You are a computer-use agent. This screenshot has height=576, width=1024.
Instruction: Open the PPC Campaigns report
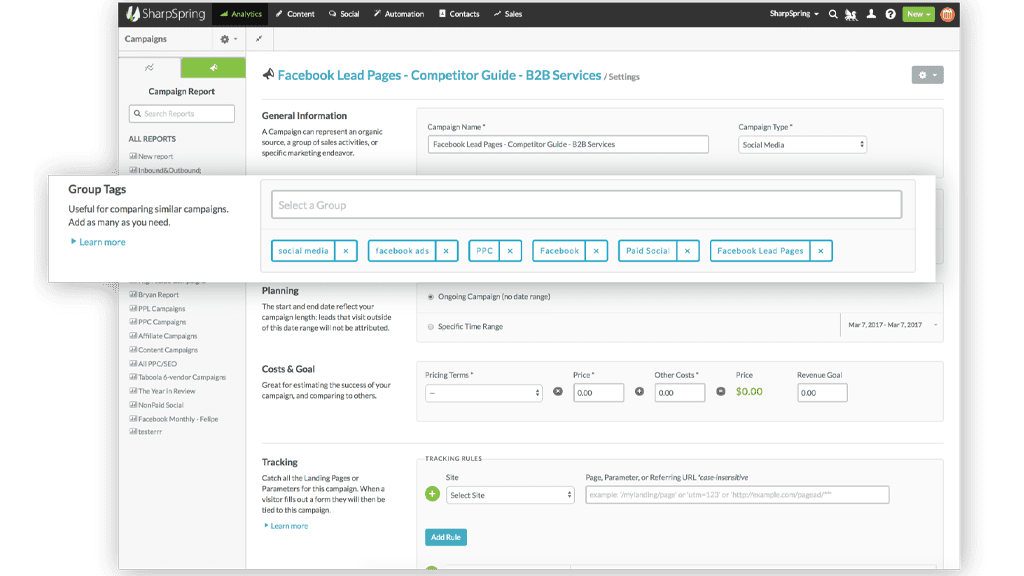pos(158,322)
